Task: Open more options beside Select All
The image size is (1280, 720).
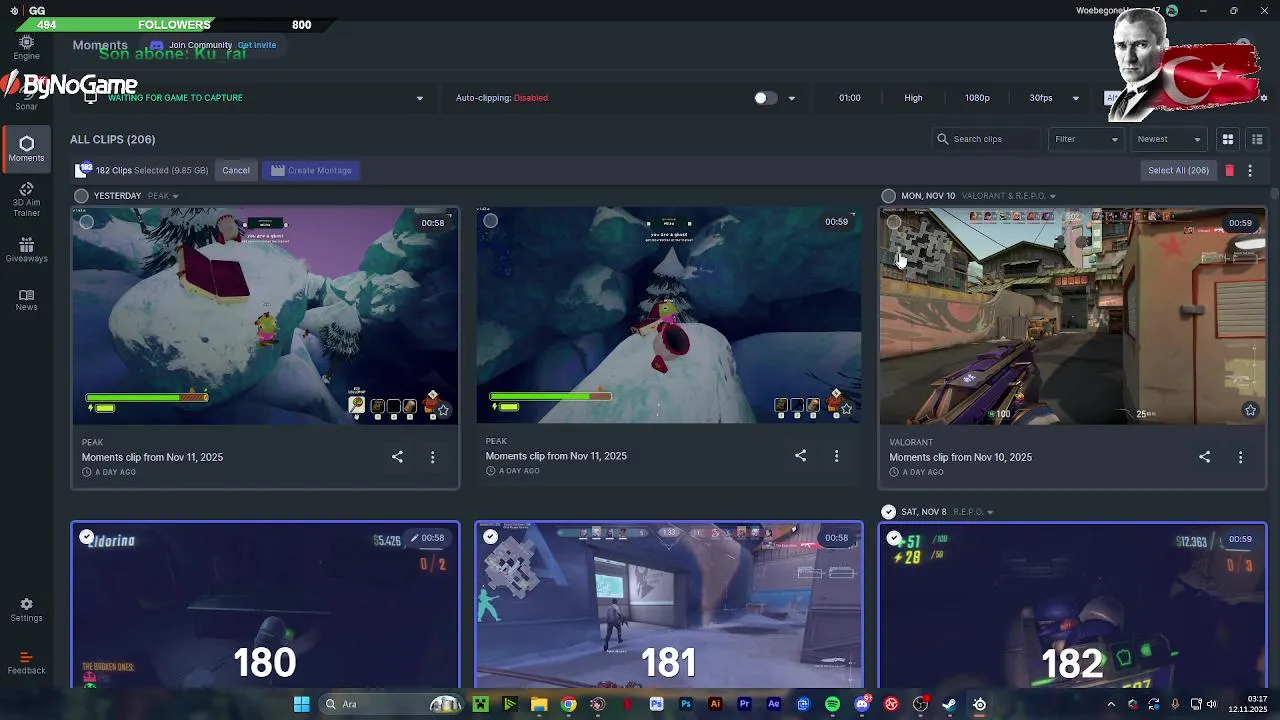Action: pyautogui.click(x=1250, y=170)
